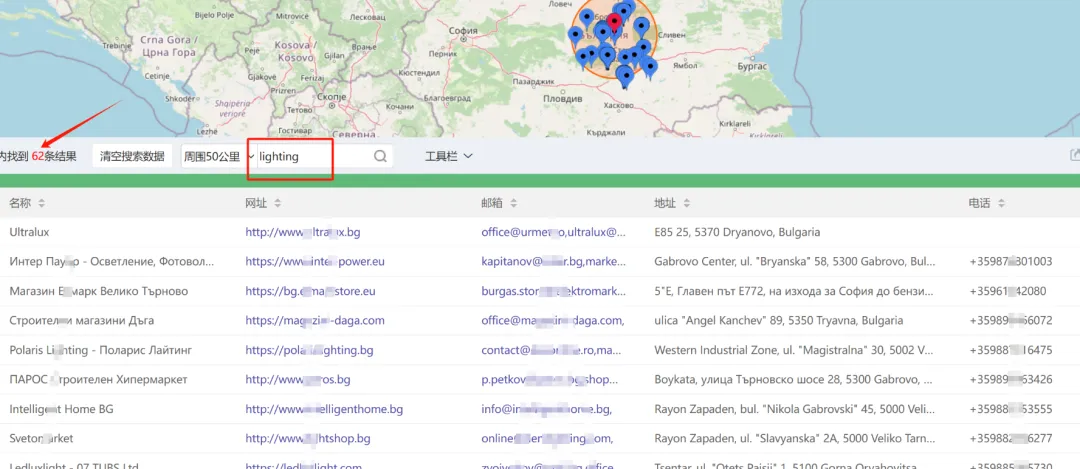Select the name cell ending "магазини Дъга"
Viewport: 1080px width, 469px height.
coord(82,321)
